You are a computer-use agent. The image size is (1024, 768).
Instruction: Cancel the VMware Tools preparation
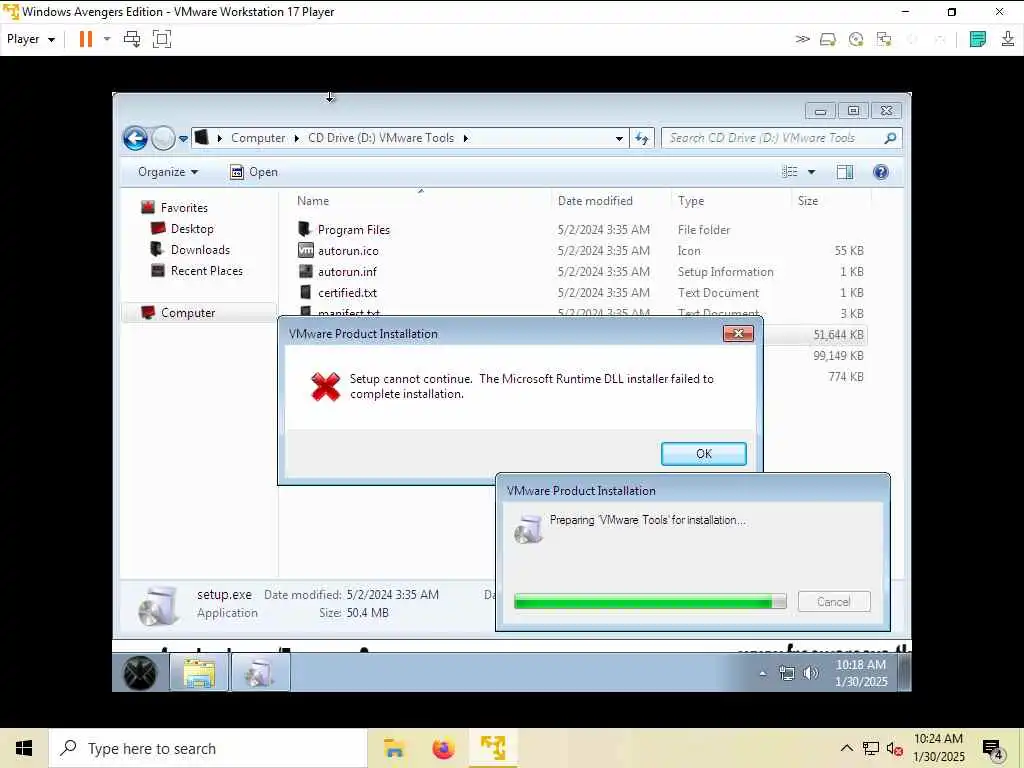pyautogui.click(x=833, y=601)
